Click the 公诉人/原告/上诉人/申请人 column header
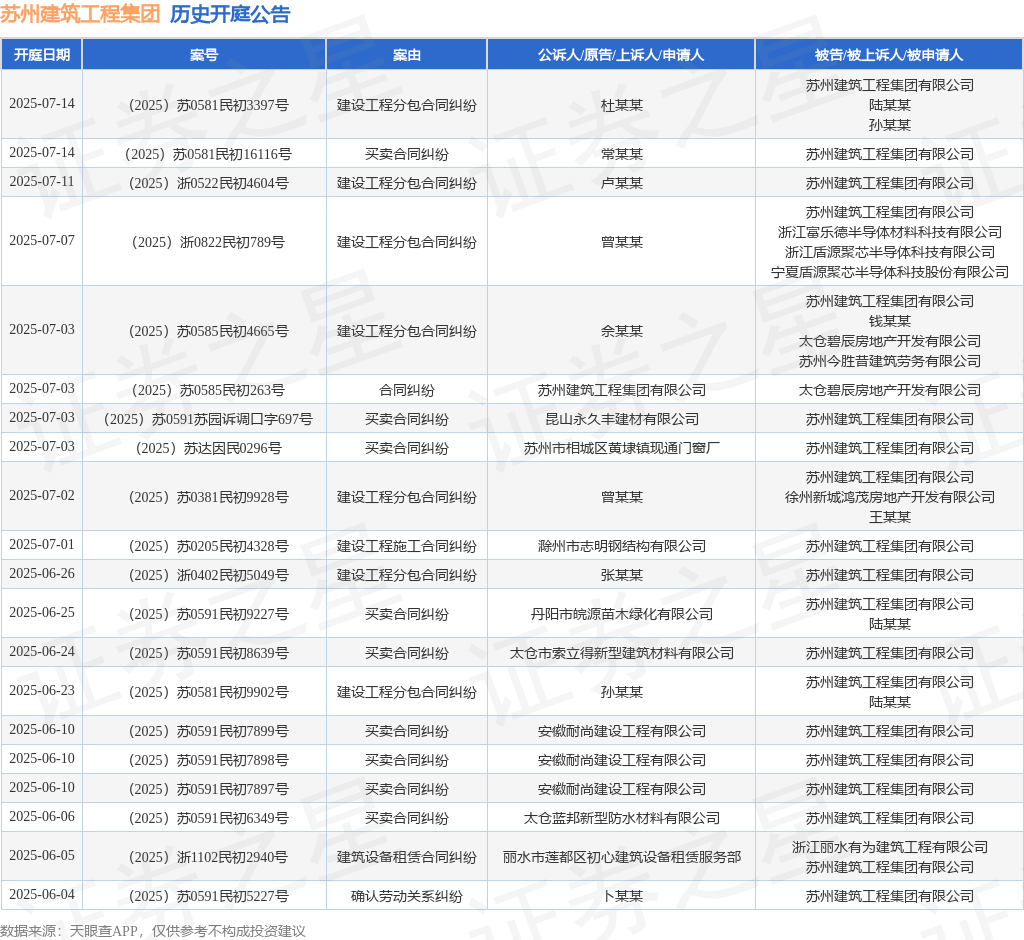This screenshot has height=940, width=1024. [x=621, y=55]
